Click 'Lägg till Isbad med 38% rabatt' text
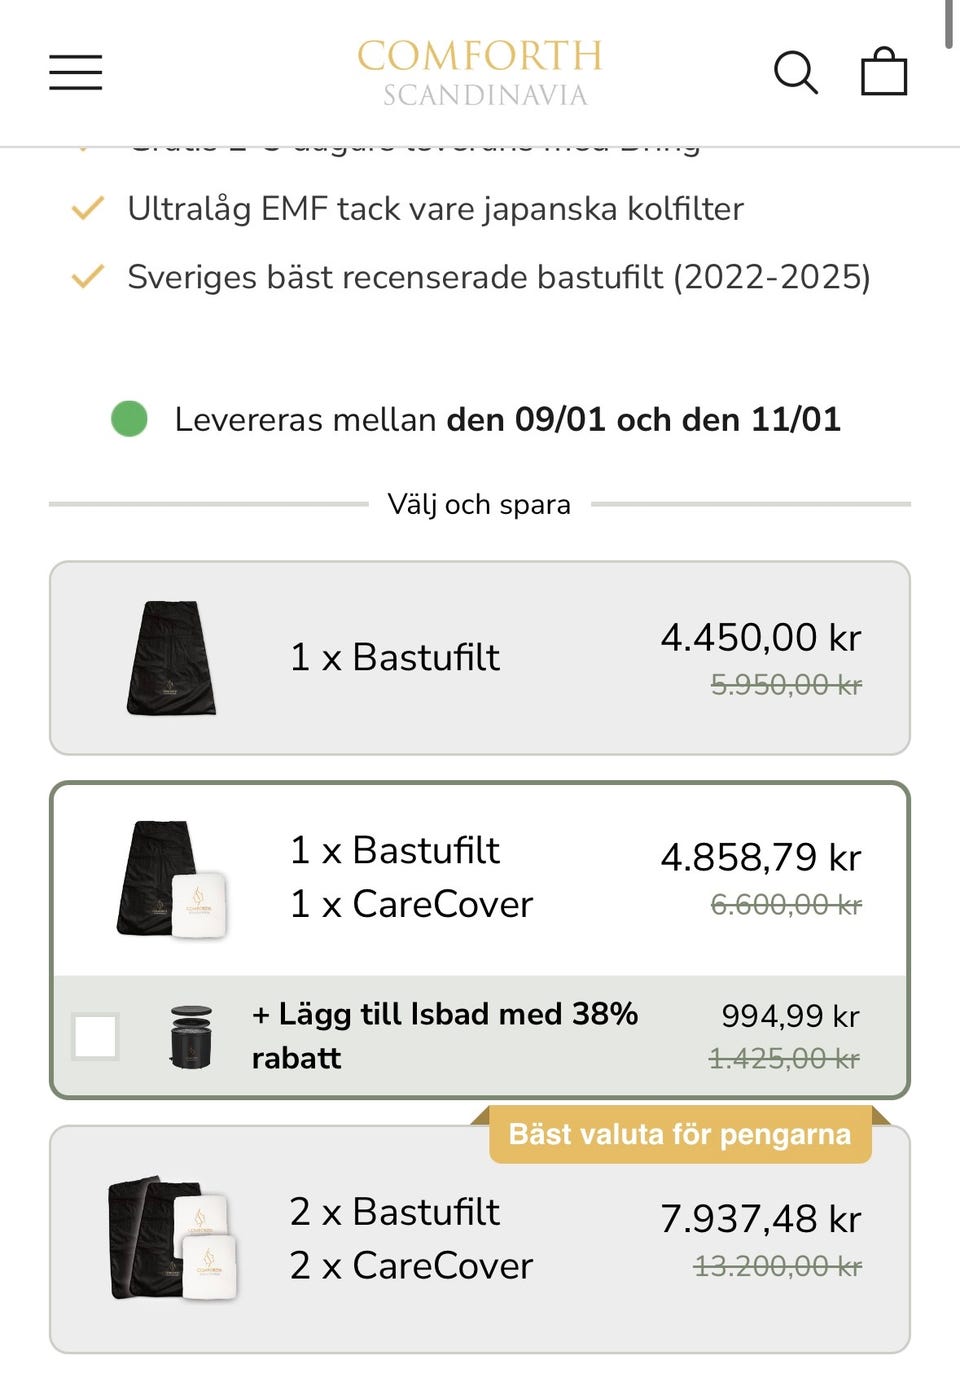The height and width of the screenshot is (1373, 960). click(444, 1035)
